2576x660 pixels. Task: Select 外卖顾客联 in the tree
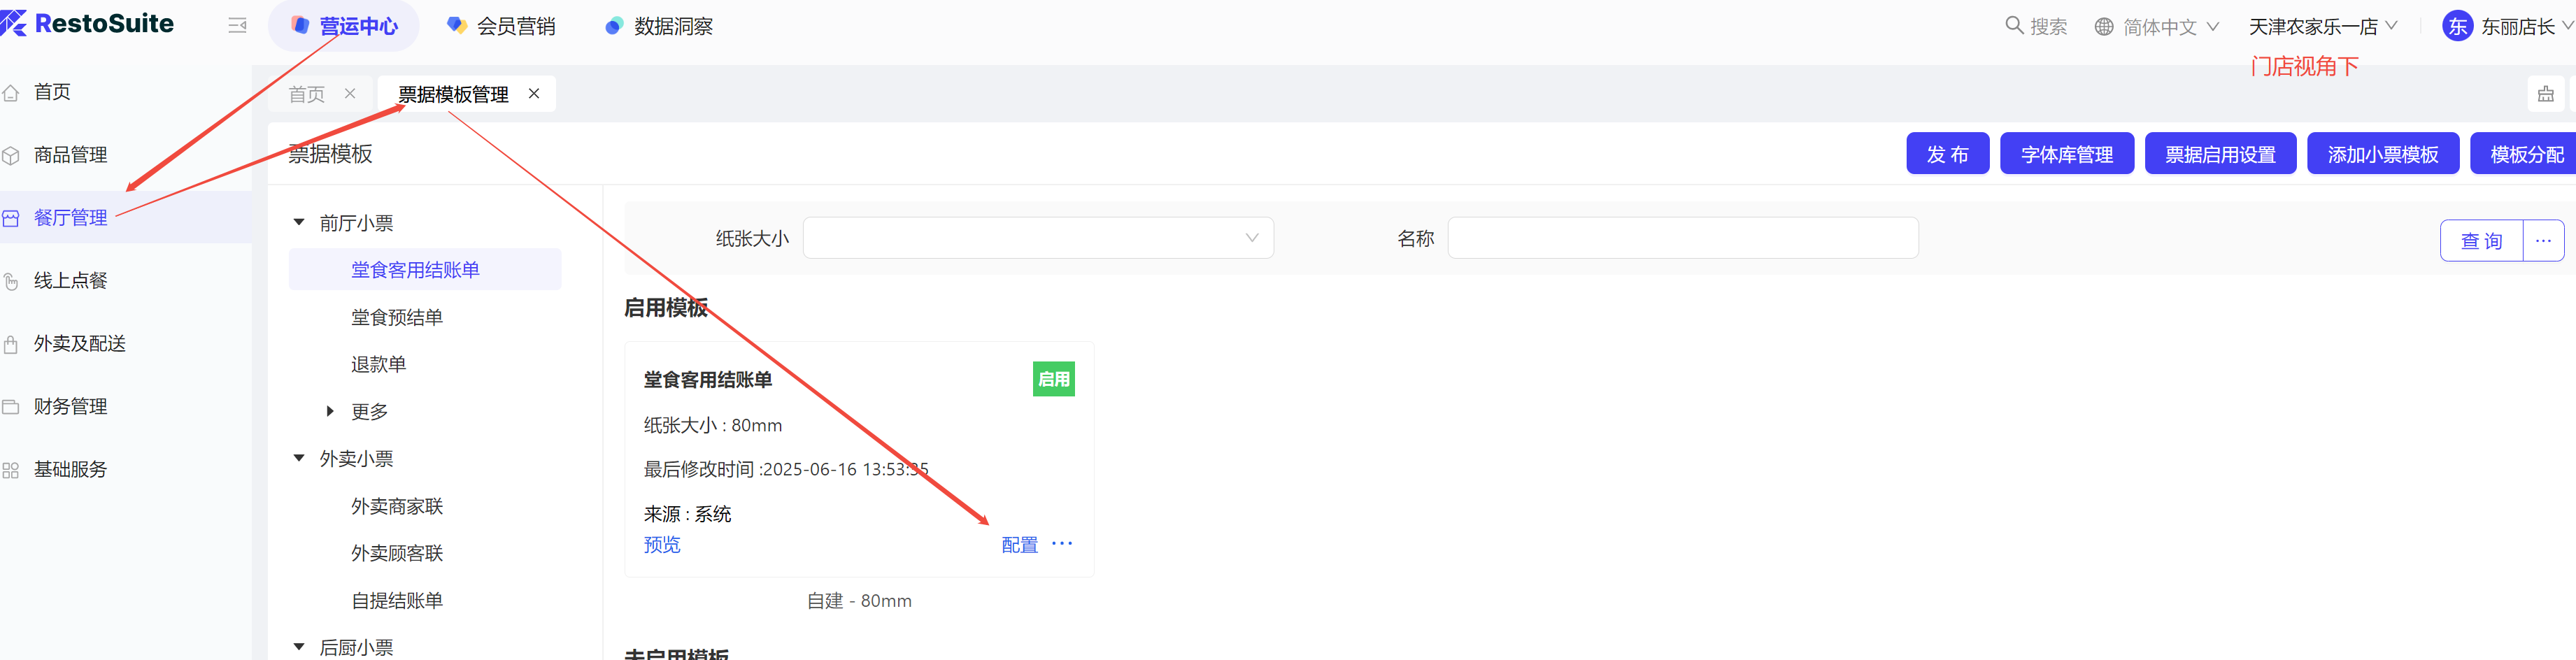(396, 553)
